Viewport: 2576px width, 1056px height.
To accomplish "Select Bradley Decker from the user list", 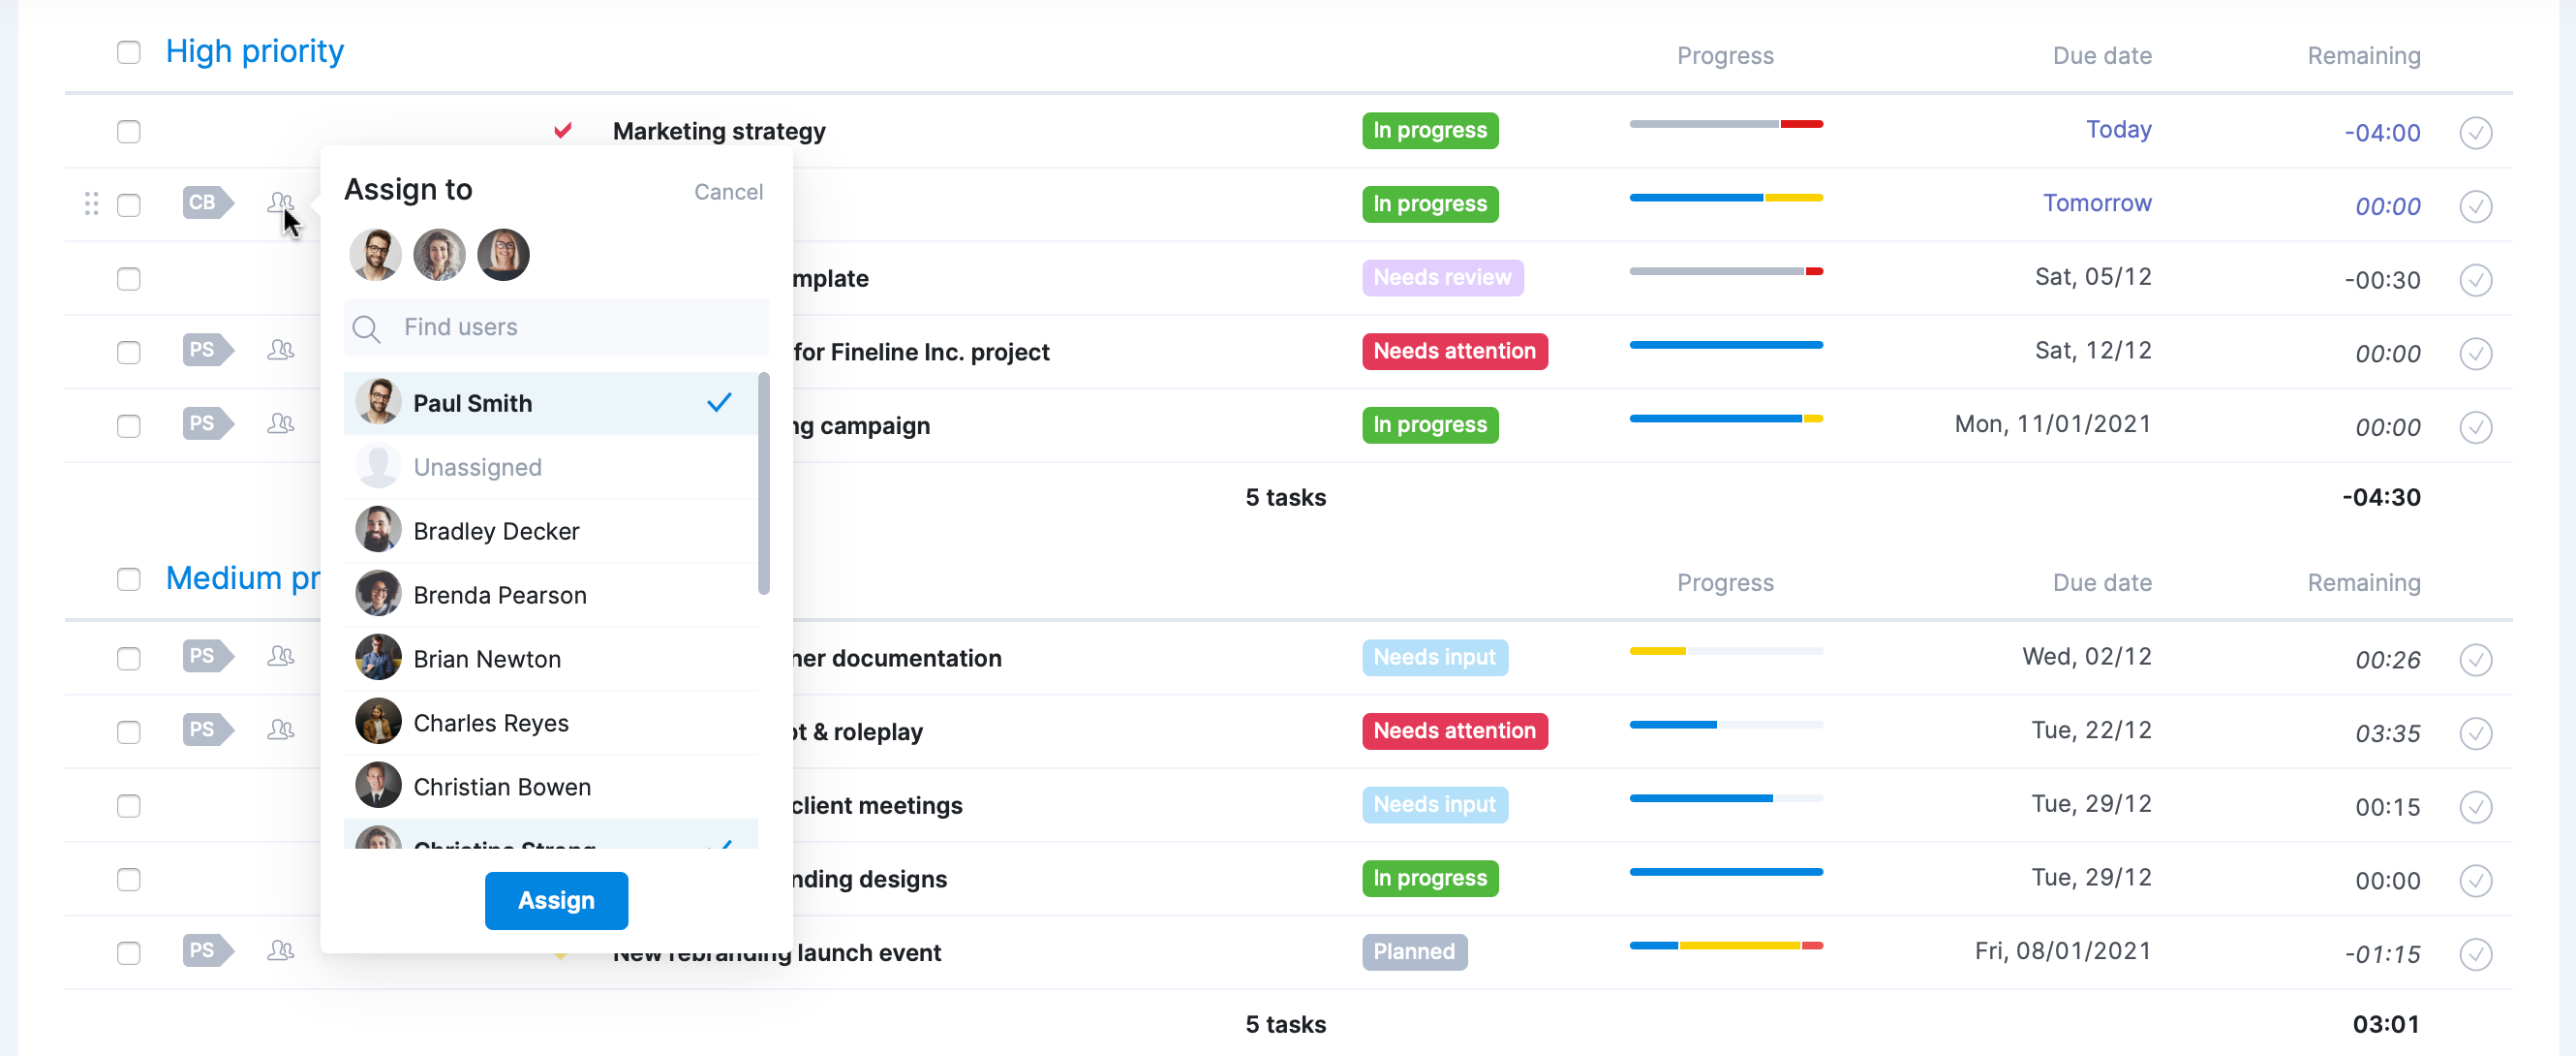I will [496, 531].
